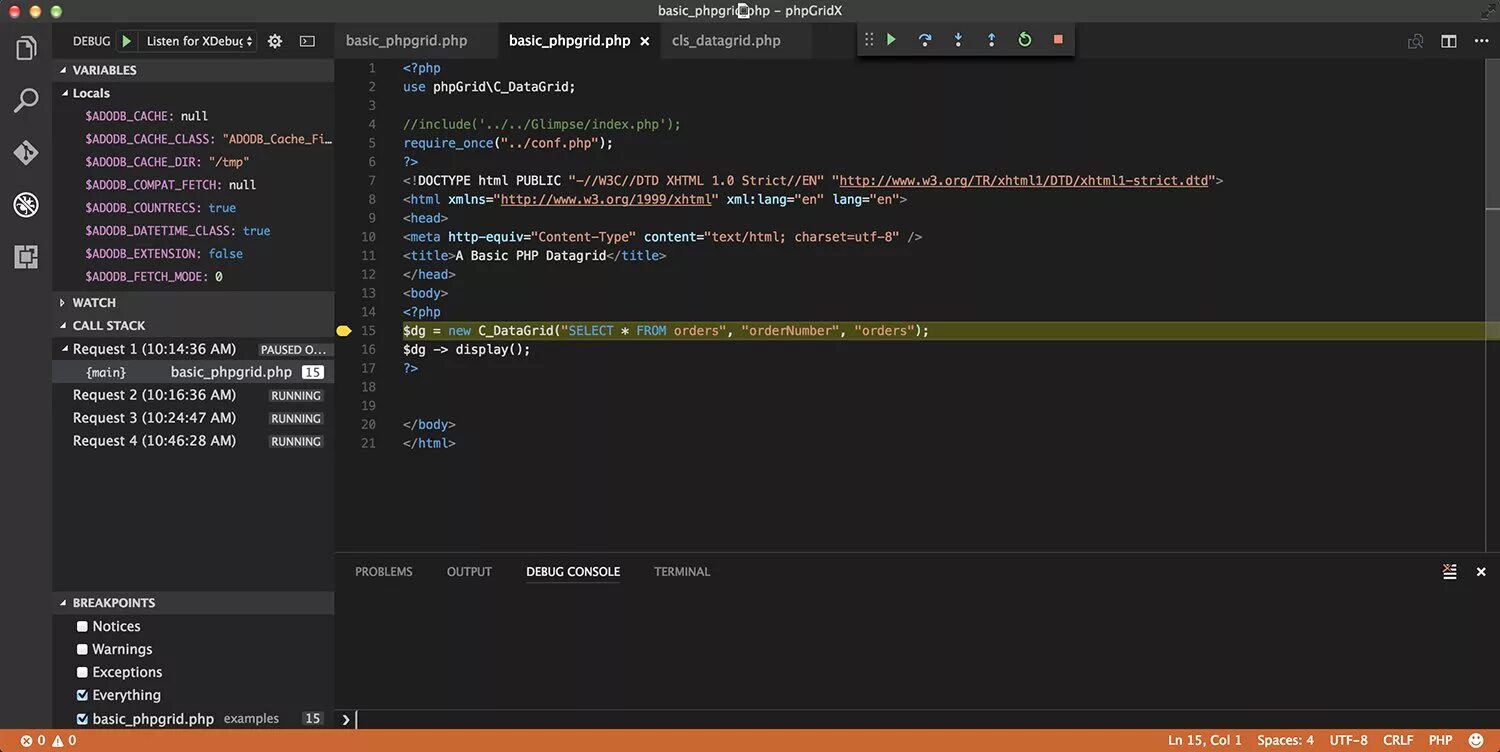The width and height of the screenshot is (1500, 752).
Task: Open the Debug view in activity bar
Action: 26,205
